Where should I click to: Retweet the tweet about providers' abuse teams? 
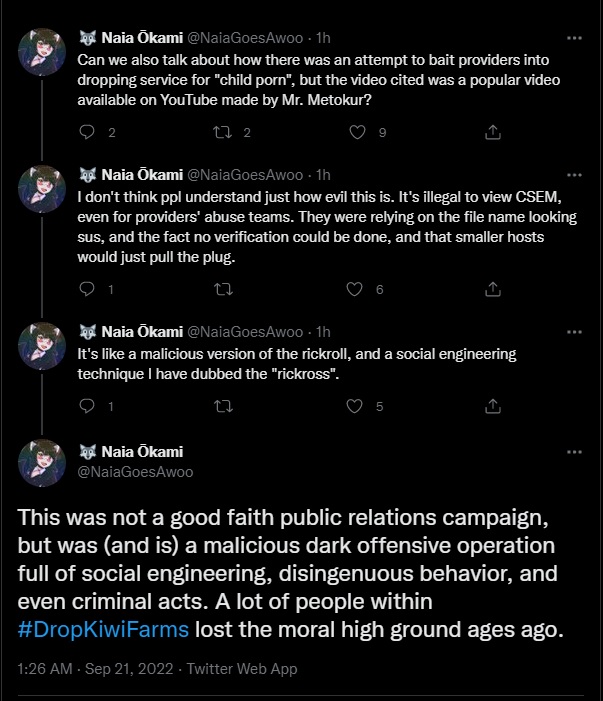[223, 289]
